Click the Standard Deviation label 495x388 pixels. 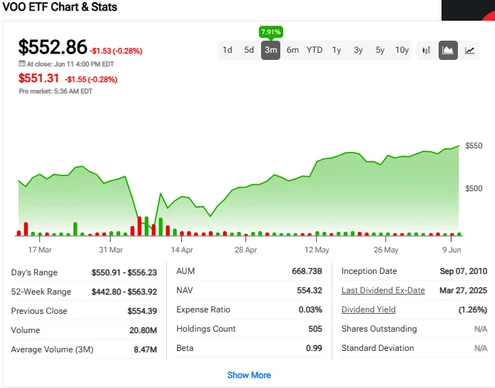point(378,348)
